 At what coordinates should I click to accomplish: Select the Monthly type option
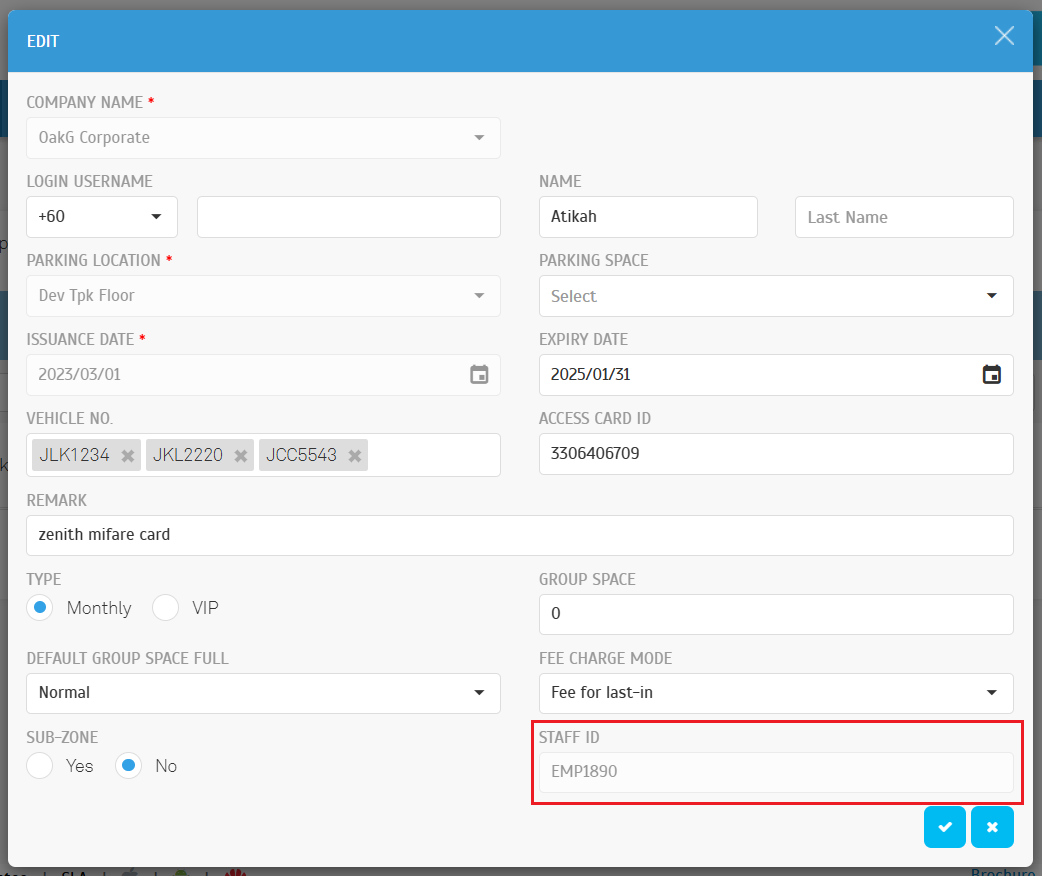tap(40, 608)
